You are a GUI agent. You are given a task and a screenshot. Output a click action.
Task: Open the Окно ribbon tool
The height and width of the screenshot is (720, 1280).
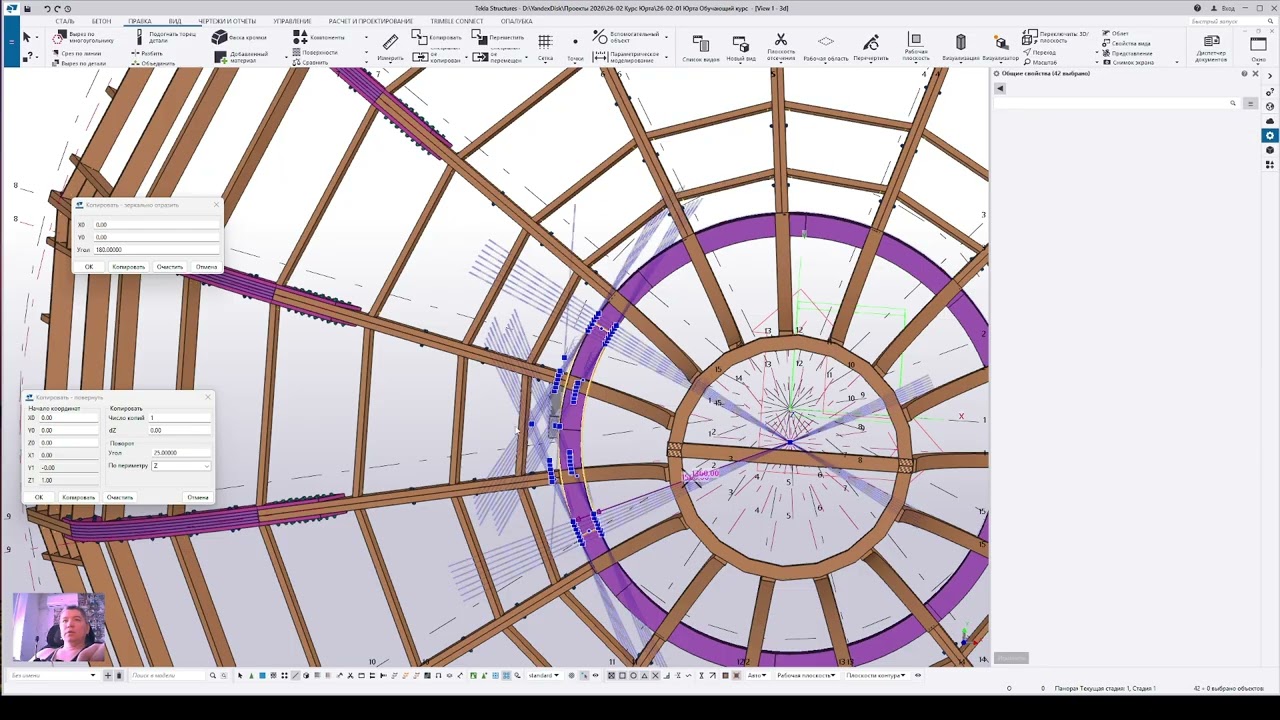(x=1258, y=47)
